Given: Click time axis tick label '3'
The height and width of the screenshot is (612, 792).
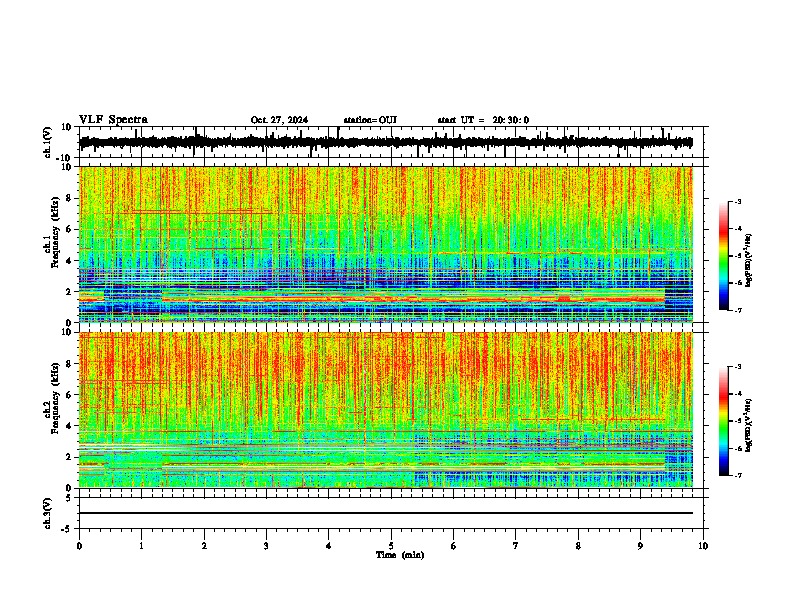Looking at the screenshot, I should (266, 546).
